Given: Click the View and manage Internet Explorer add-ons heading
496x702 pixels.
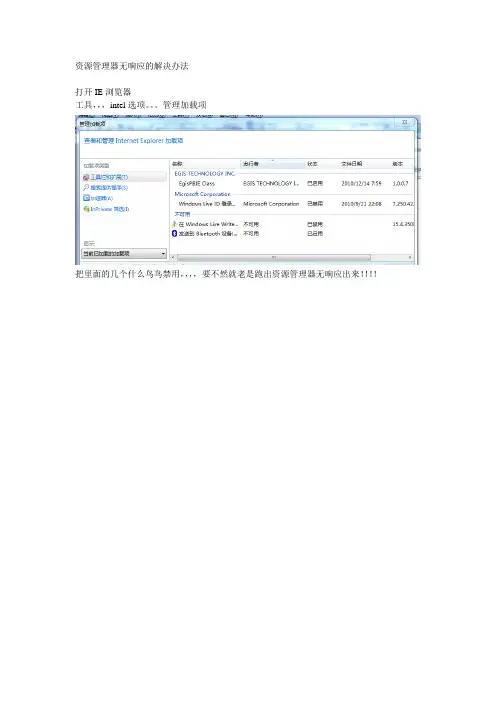Looking at the screenshot, I should [133, 141].
